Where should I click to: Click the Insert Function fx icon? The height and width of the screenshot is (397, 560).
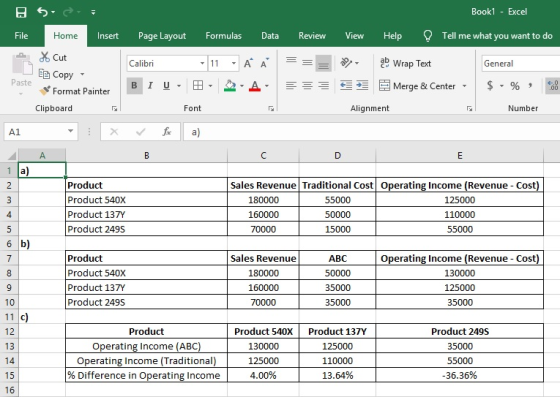coord(167,132)
